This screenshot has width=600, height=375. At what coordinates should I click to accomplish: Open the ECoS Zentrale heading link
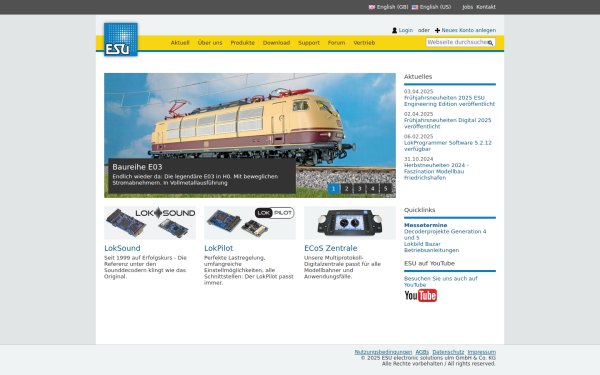click(331, 248)
